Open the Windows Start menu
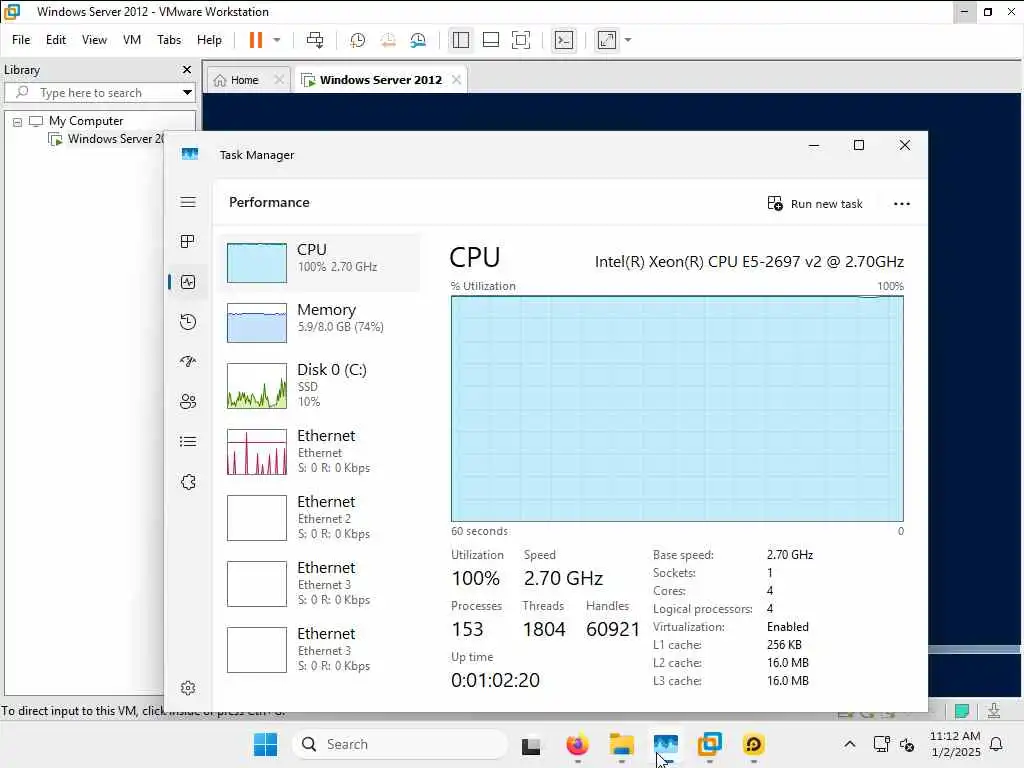Screen dimensions: 1024x768 265,744
